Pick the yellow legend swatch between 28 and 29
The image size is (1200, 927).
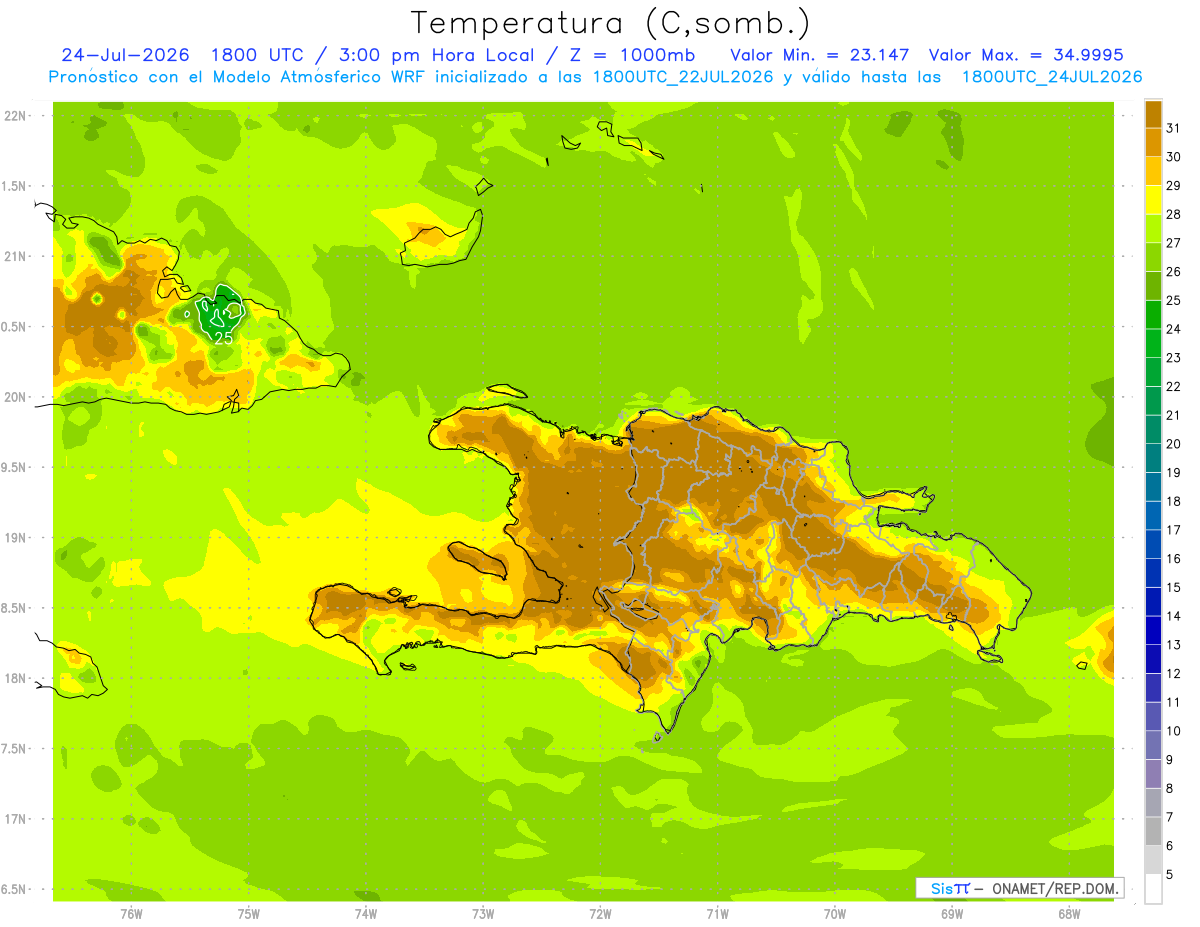[1153, 200]
